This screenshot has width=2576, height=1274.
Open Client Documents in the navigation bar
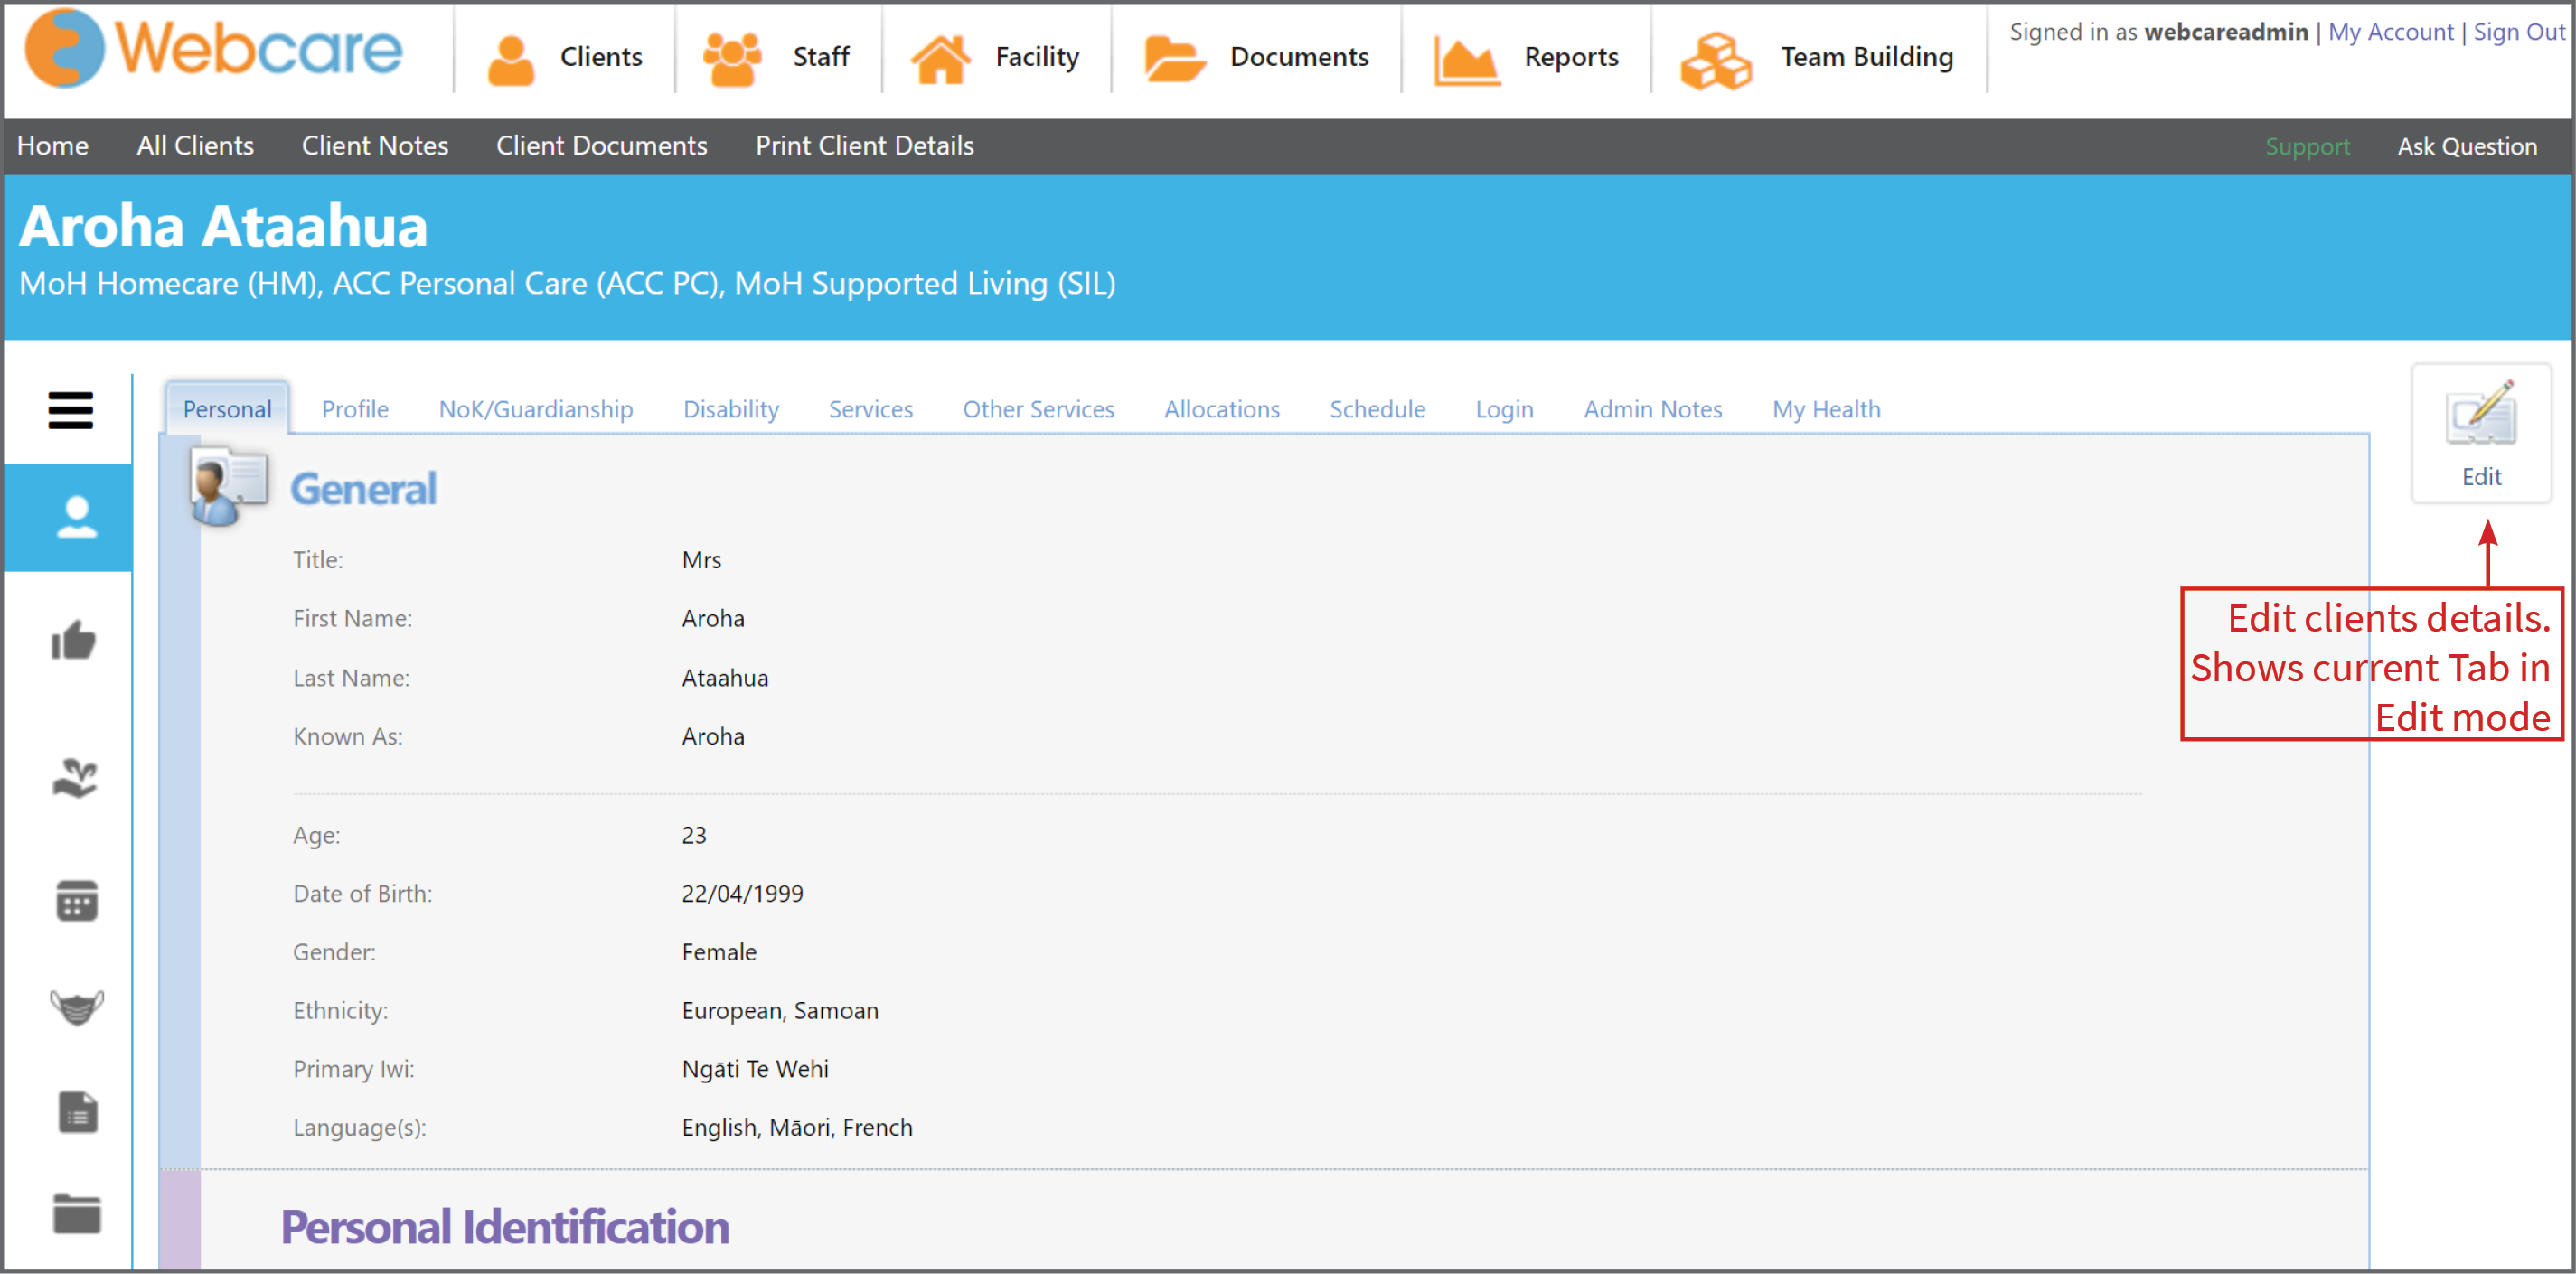tap(601, 146)
